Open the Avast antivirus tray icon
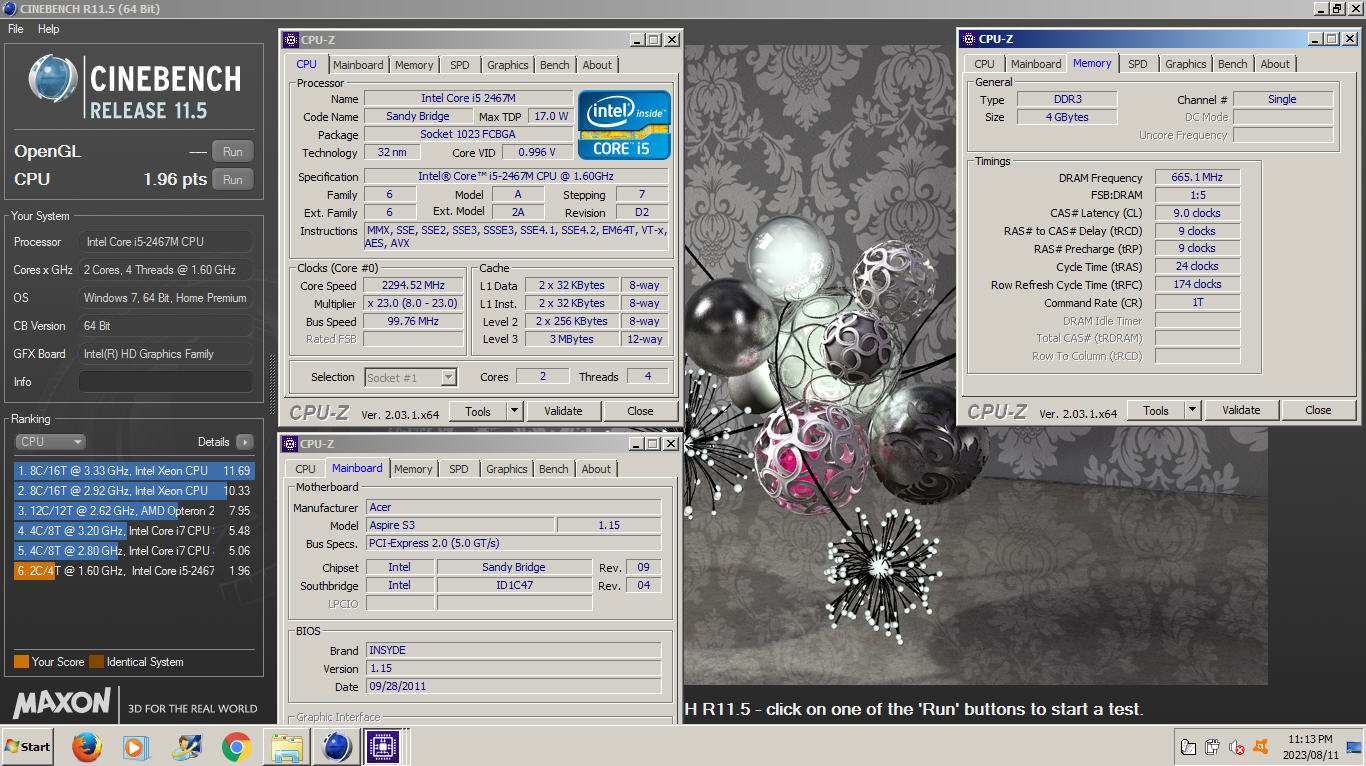The image size is (1366, 766). pyautogui.click(x=1261, y=747)
